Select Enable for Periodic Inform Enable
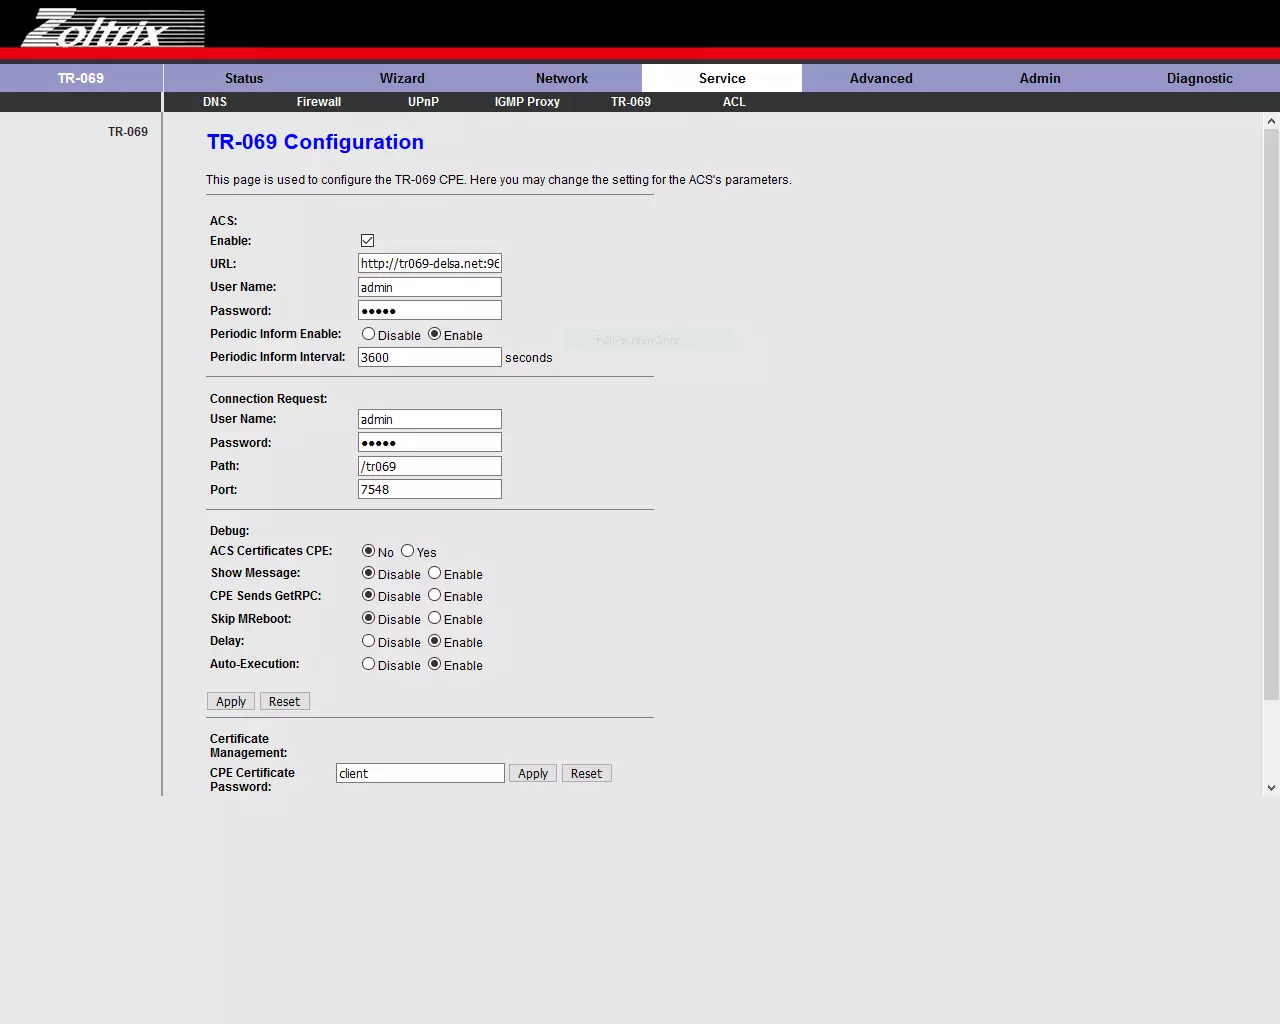Image resolution: width=1280 pixels, height=1024 pixels. pos(434,334)
